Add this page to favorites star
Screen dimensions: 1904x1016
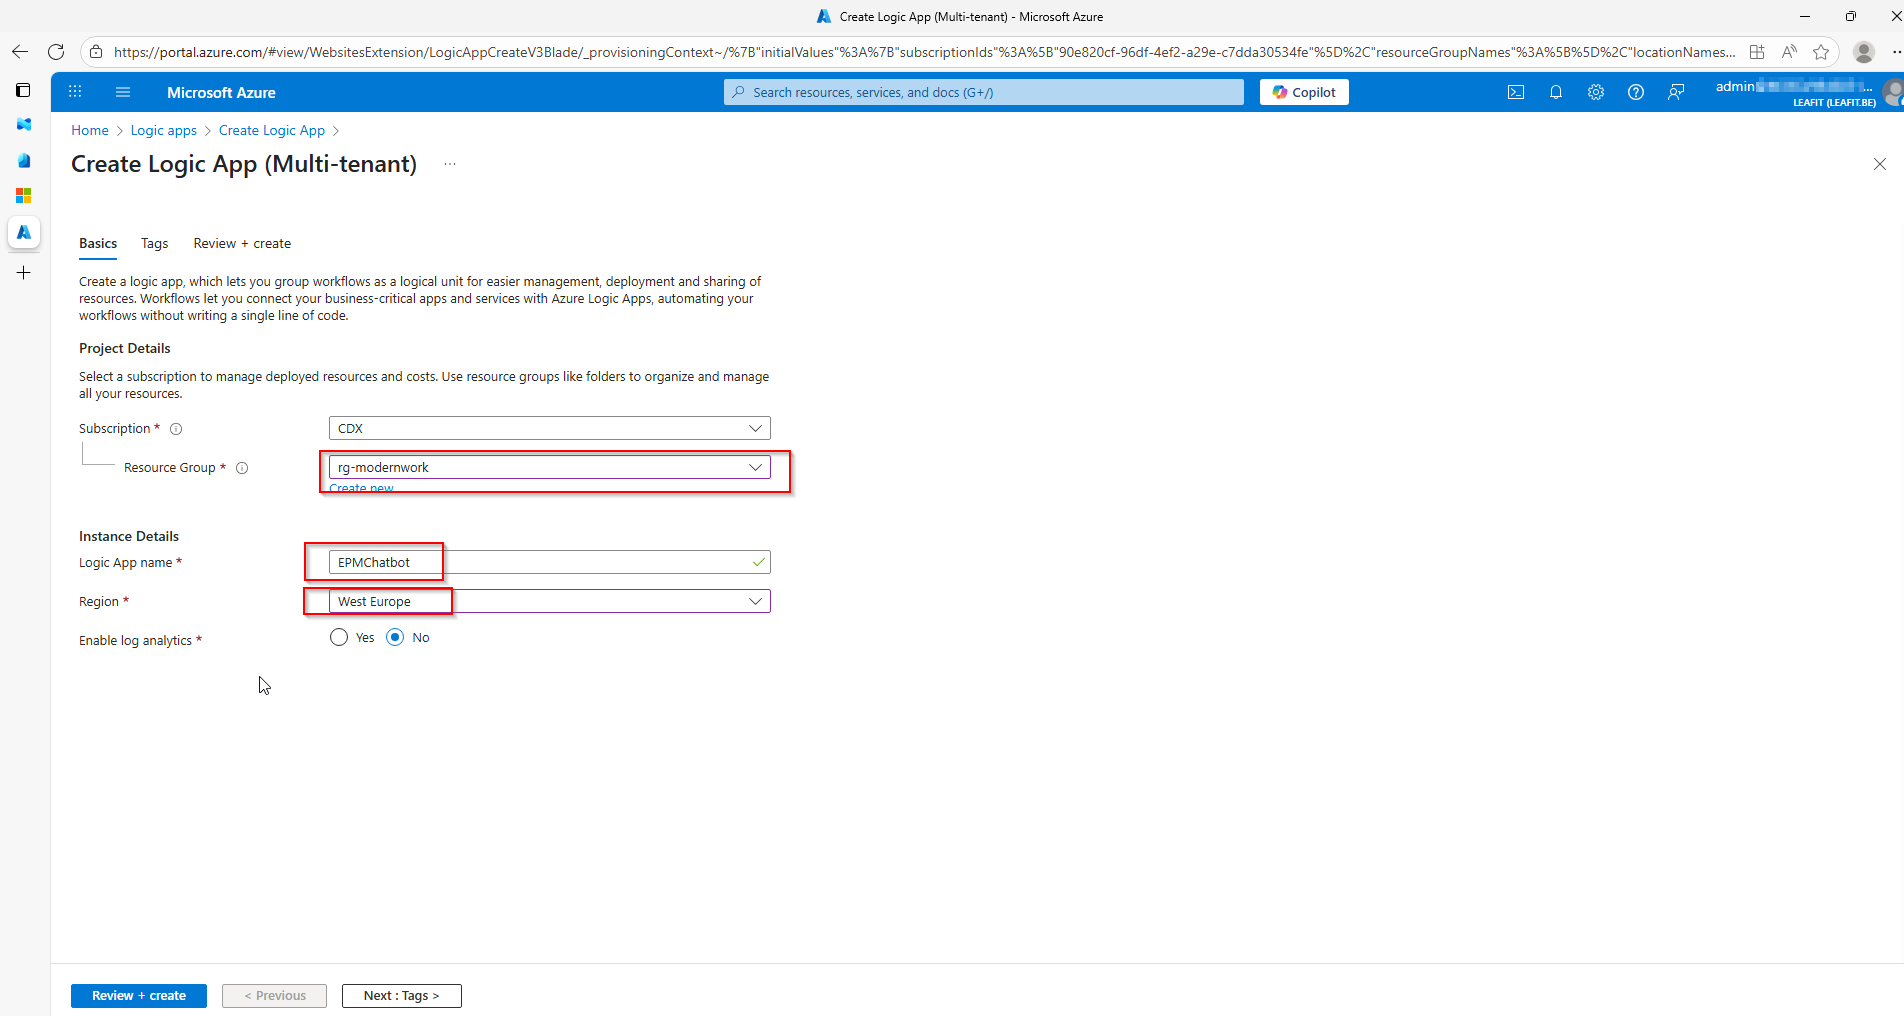[1821, 52]
